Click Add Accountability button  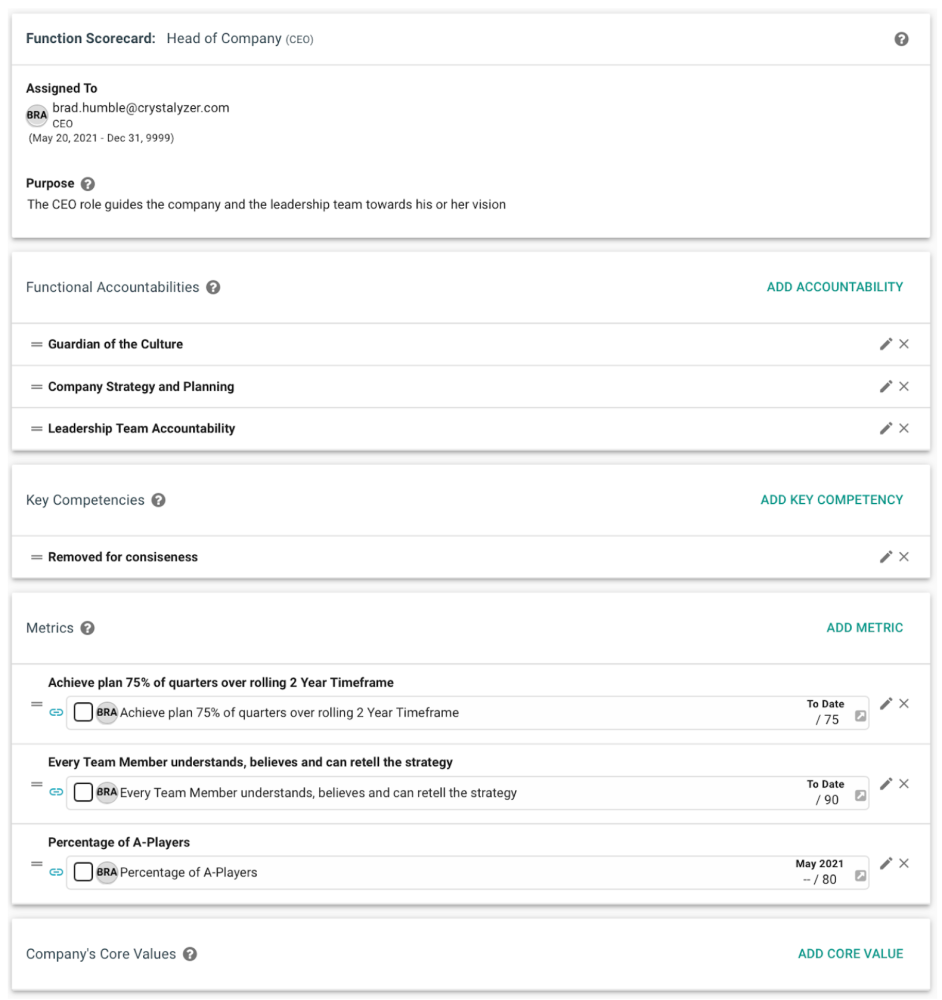[834, 287]
